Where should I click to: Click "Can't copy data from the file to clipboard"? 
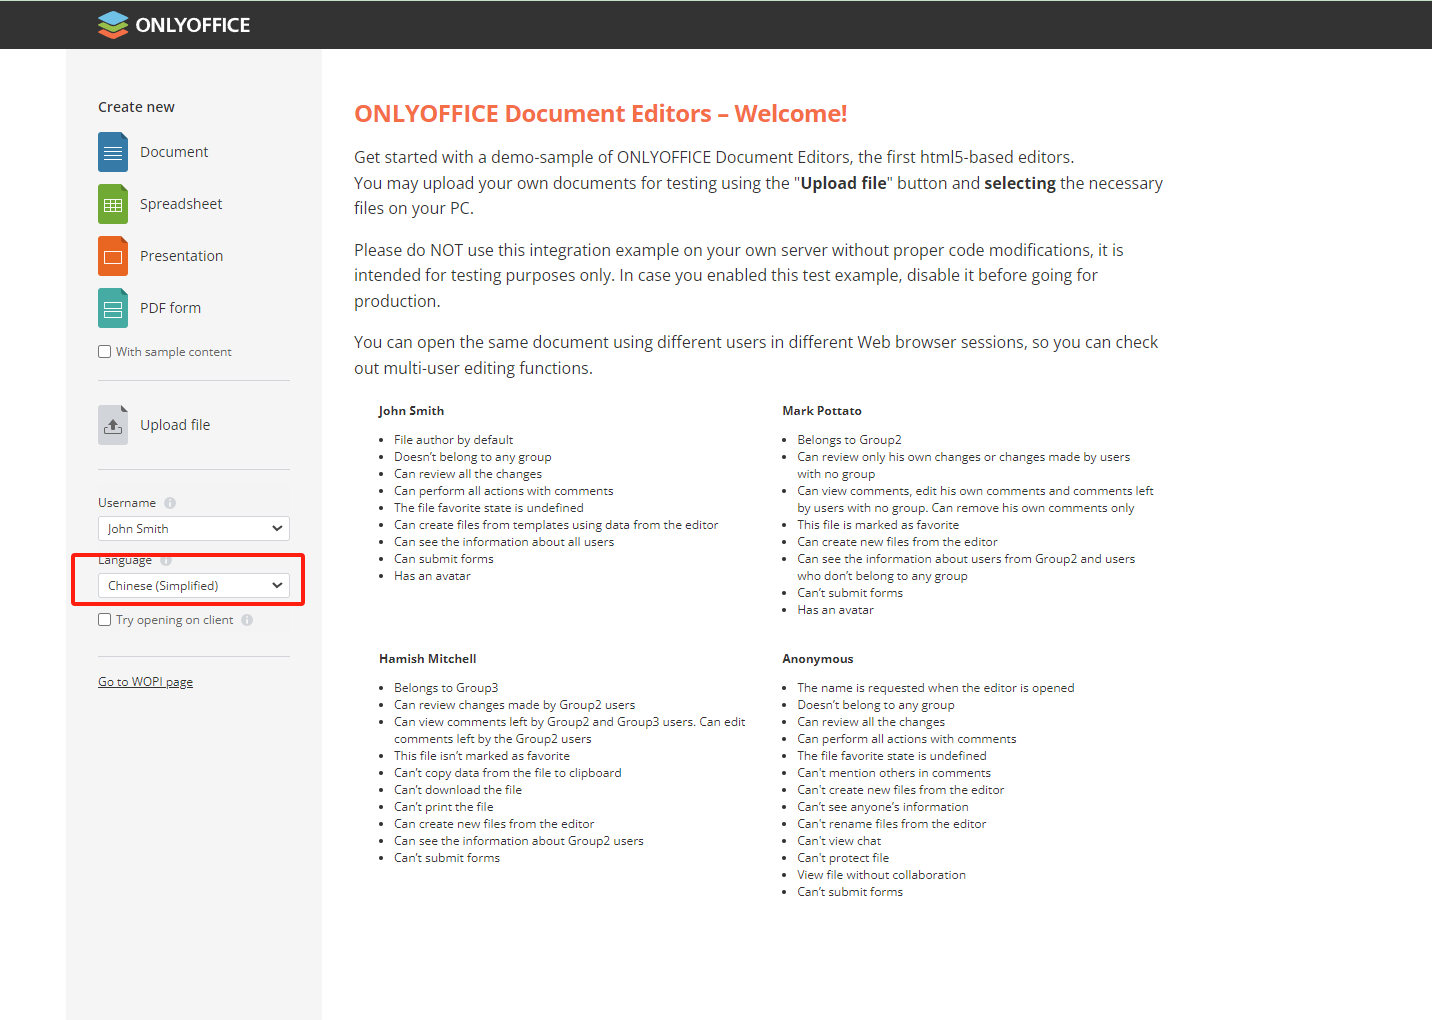click(x=508, y=773)
